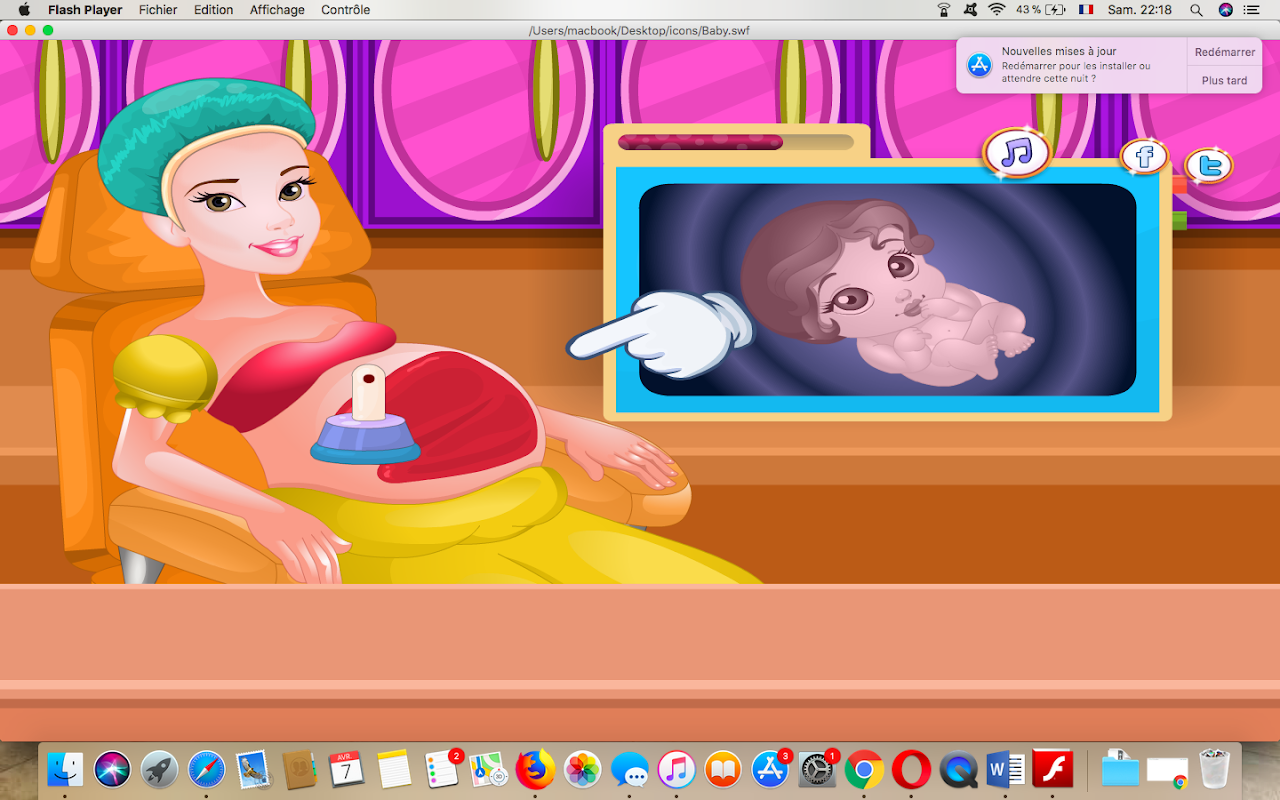Open the Wi-Fi status menu
Image resolution: width=1280 pixels, height=800 pixels.
coord(996,10)
